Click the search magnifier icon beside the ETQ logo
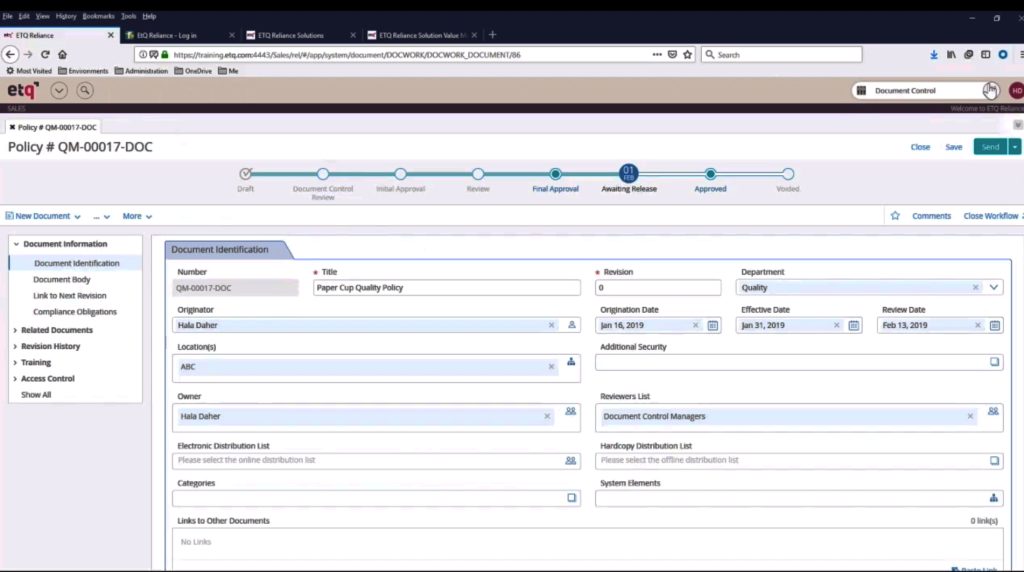1024x572 pixels. (x=85, y=90)
